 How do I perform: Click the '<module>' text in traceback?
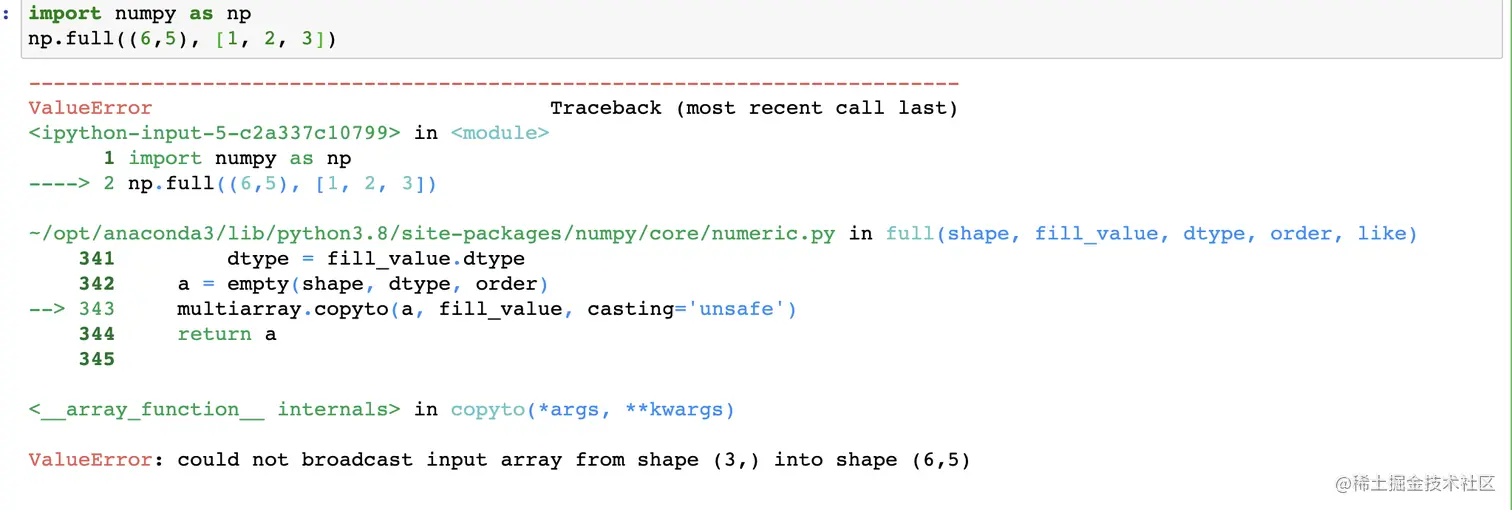[500, 133]
